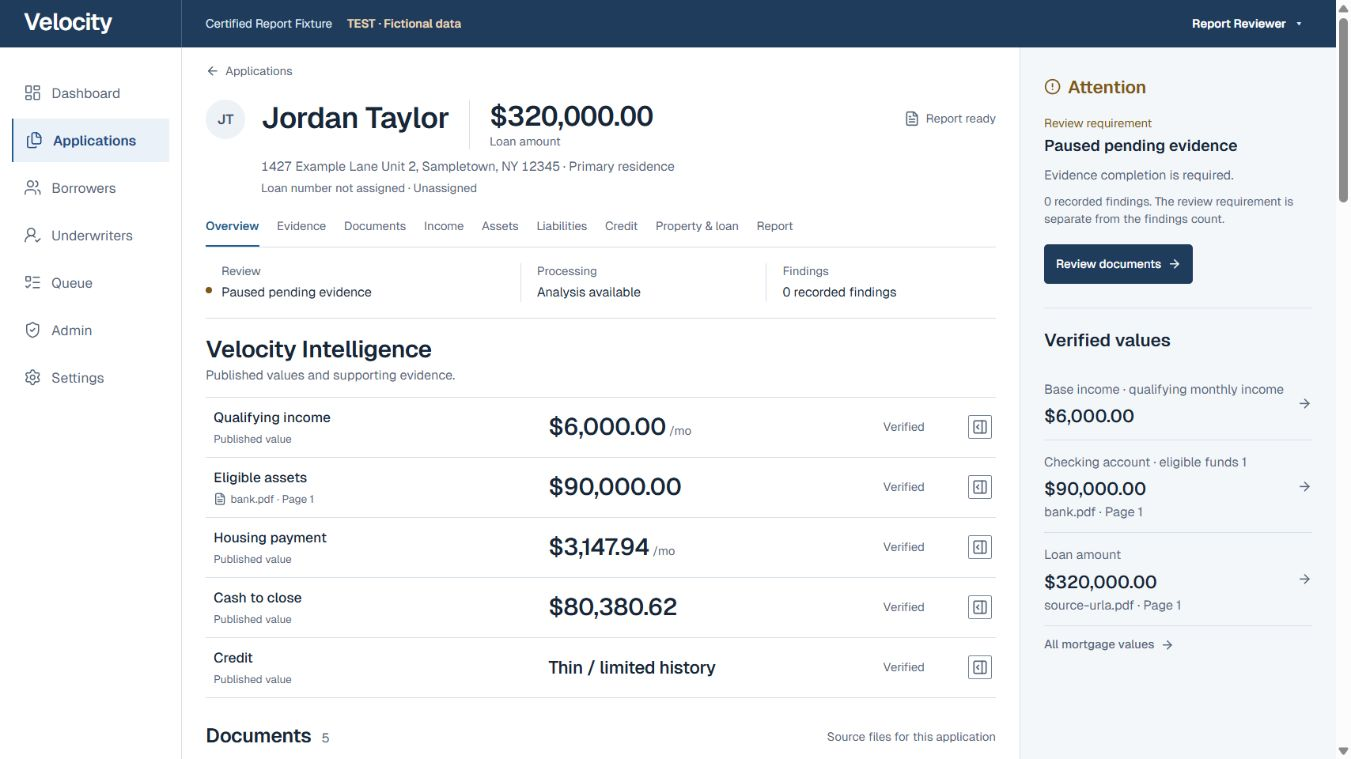Open the Income tab
1351x759 pixels.
point(444,226)
